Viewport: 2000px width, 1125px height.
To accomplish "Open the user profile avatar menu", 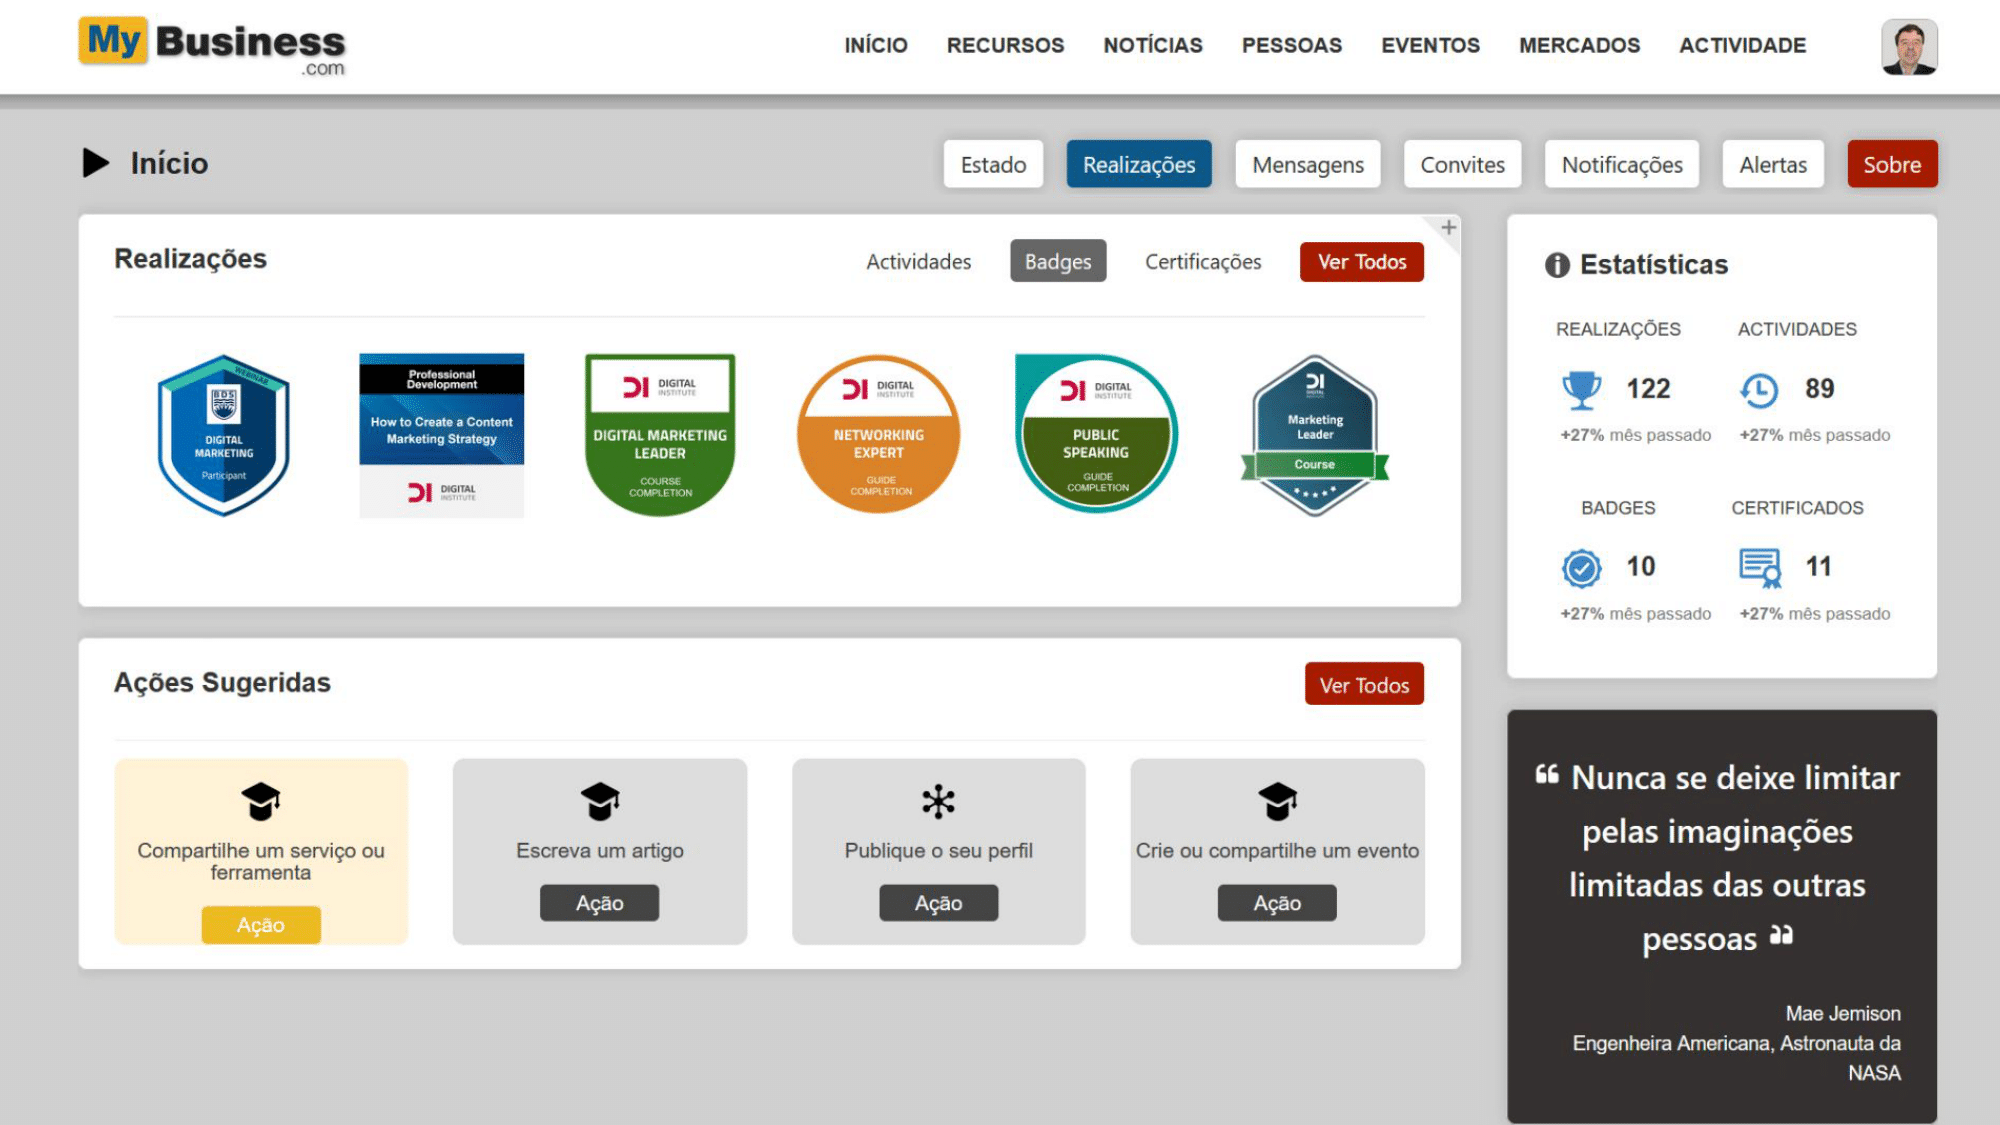I will [x=1908, y=46].
